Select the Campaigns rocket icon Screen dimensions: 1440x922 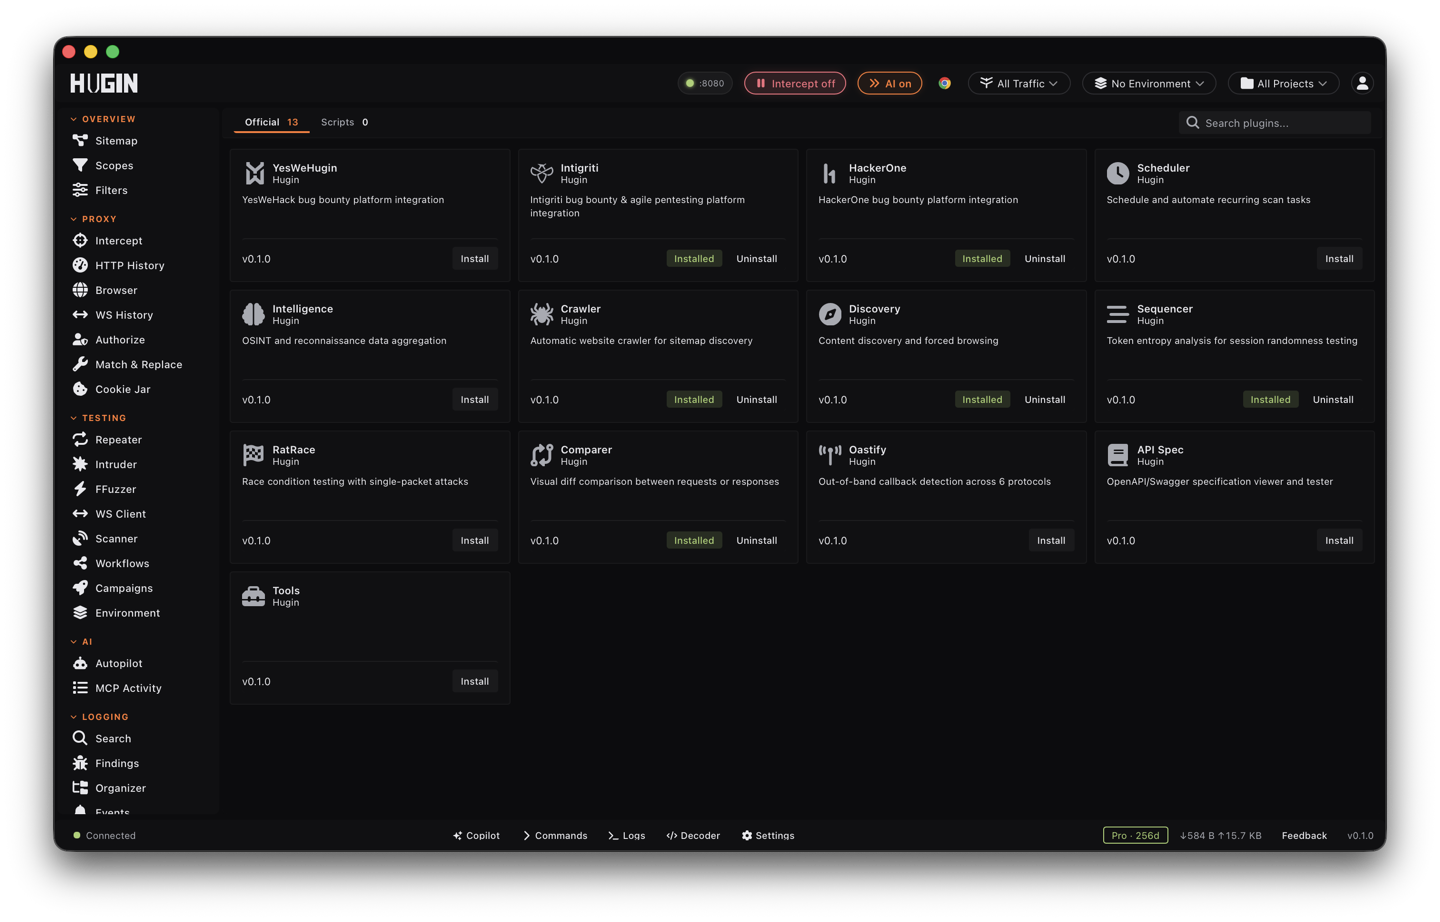point(80,588)
